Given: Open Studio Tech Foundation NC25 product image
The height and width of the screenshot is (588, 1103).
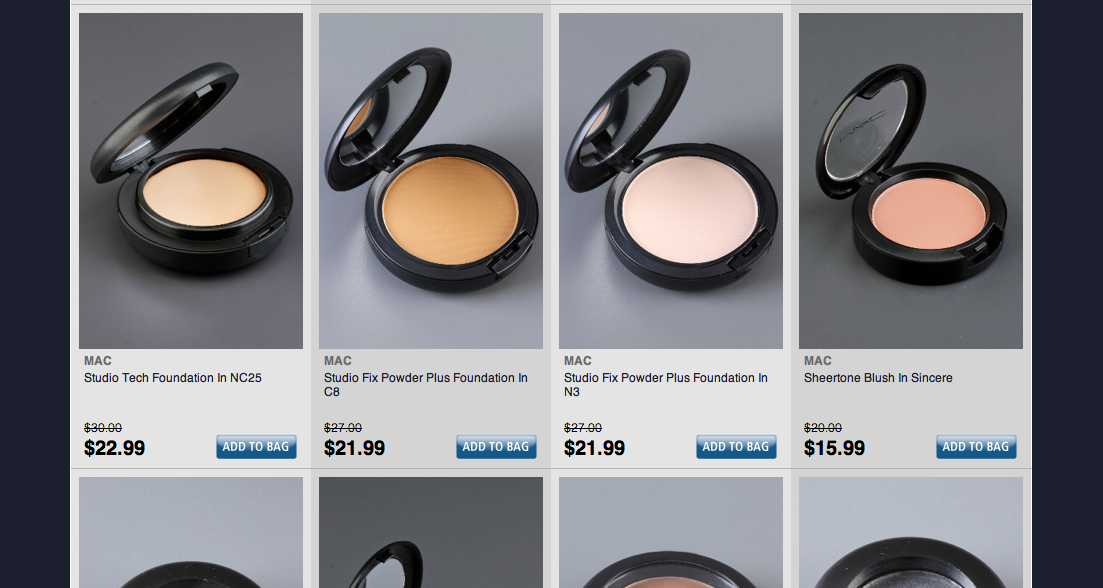Looking at the screenshot, I should click(191, 181).
